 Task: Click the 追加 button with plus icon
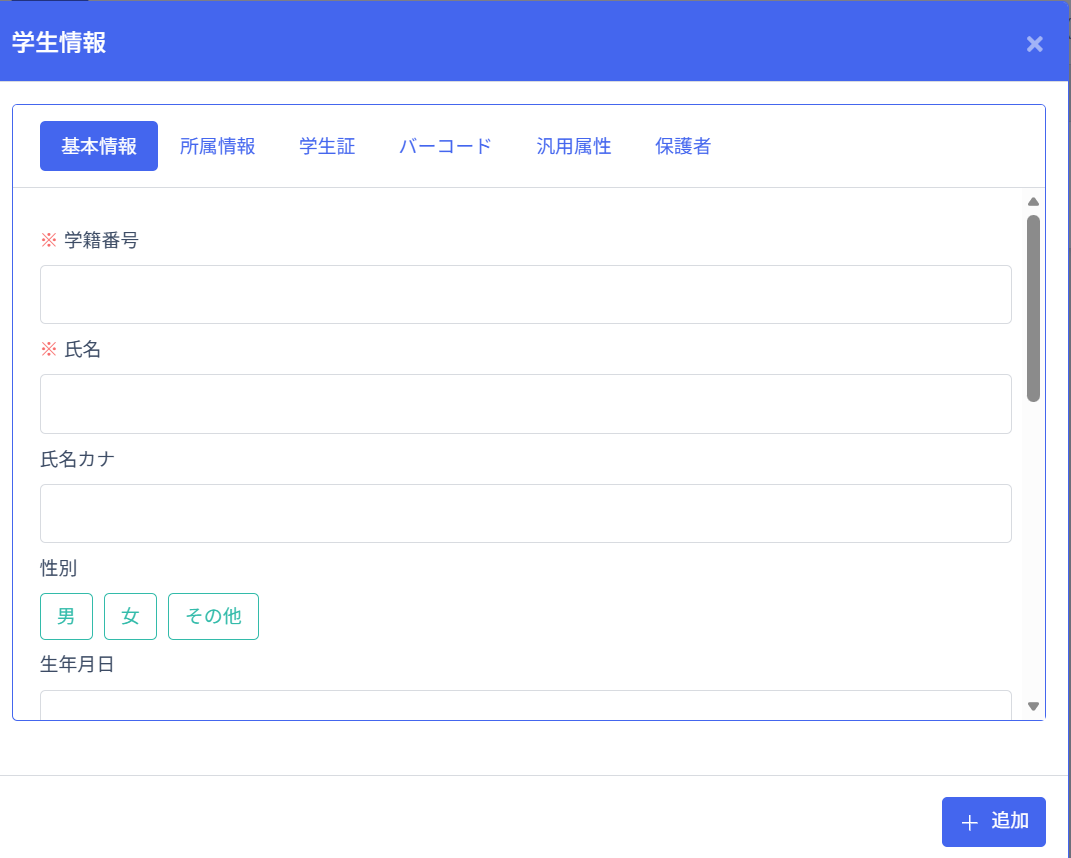point(993,822)
